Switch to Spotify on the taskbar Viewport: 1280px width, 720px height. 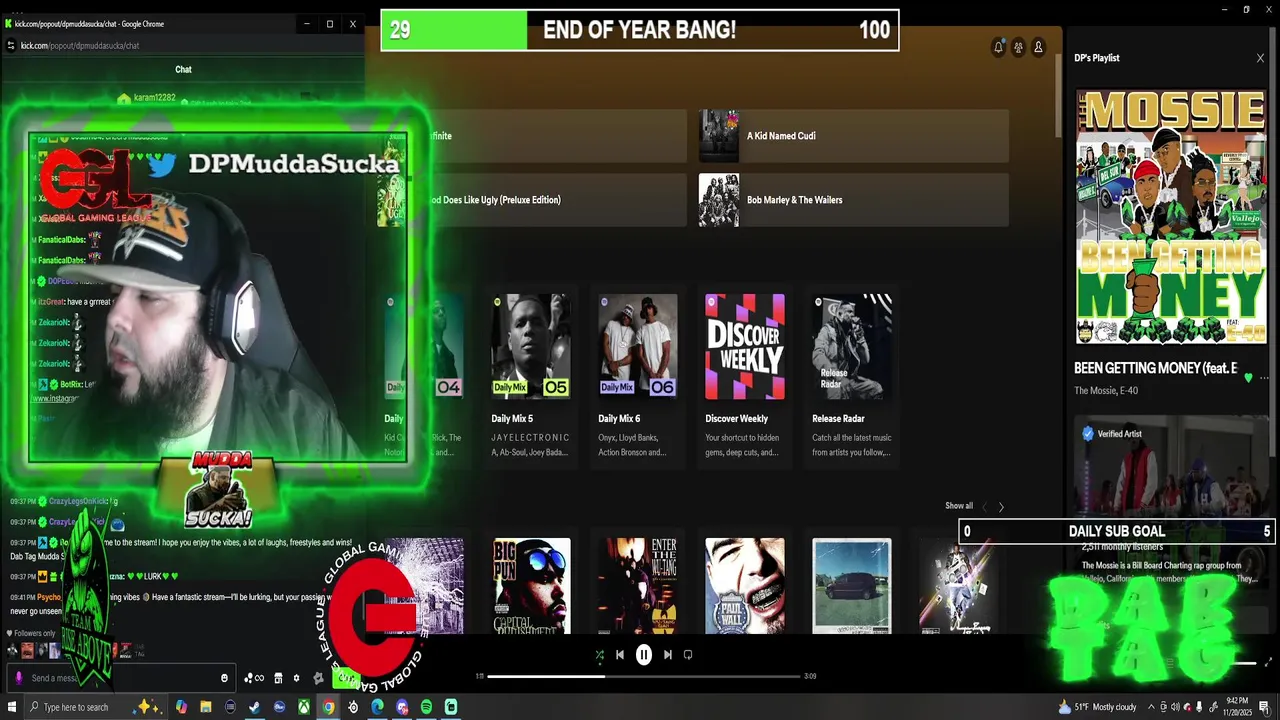[x=426, y=707]
